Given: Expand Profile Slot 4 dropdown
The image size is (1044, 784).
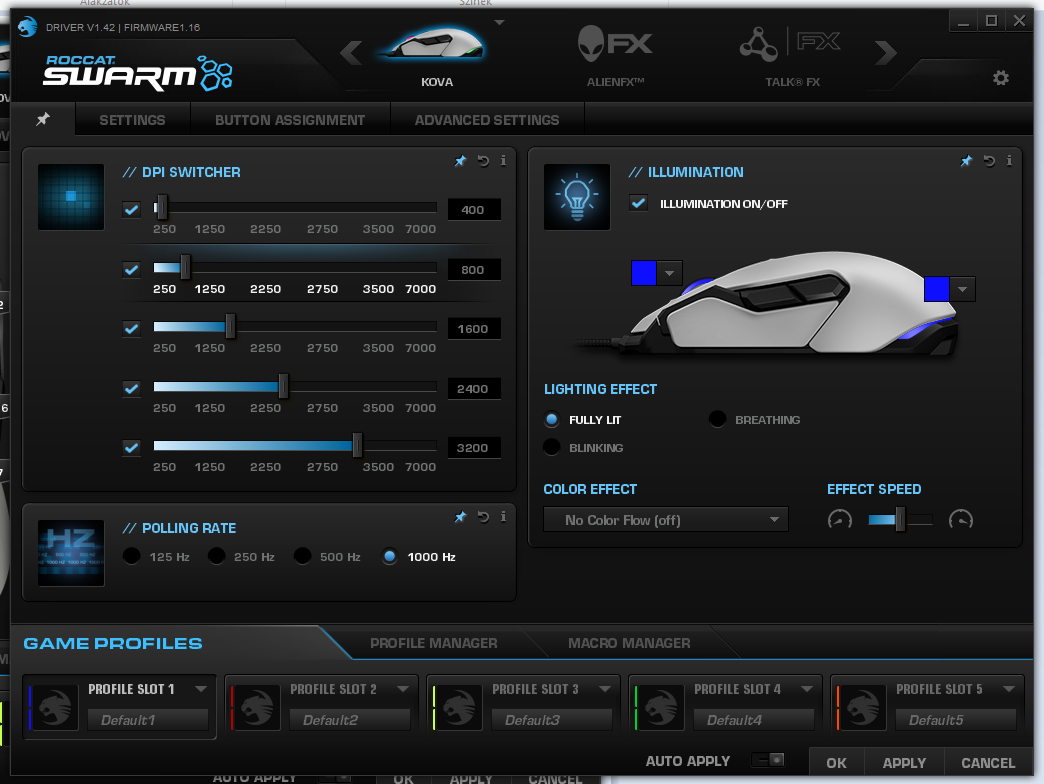Looking at the screenshot, I should coord(807,689).
